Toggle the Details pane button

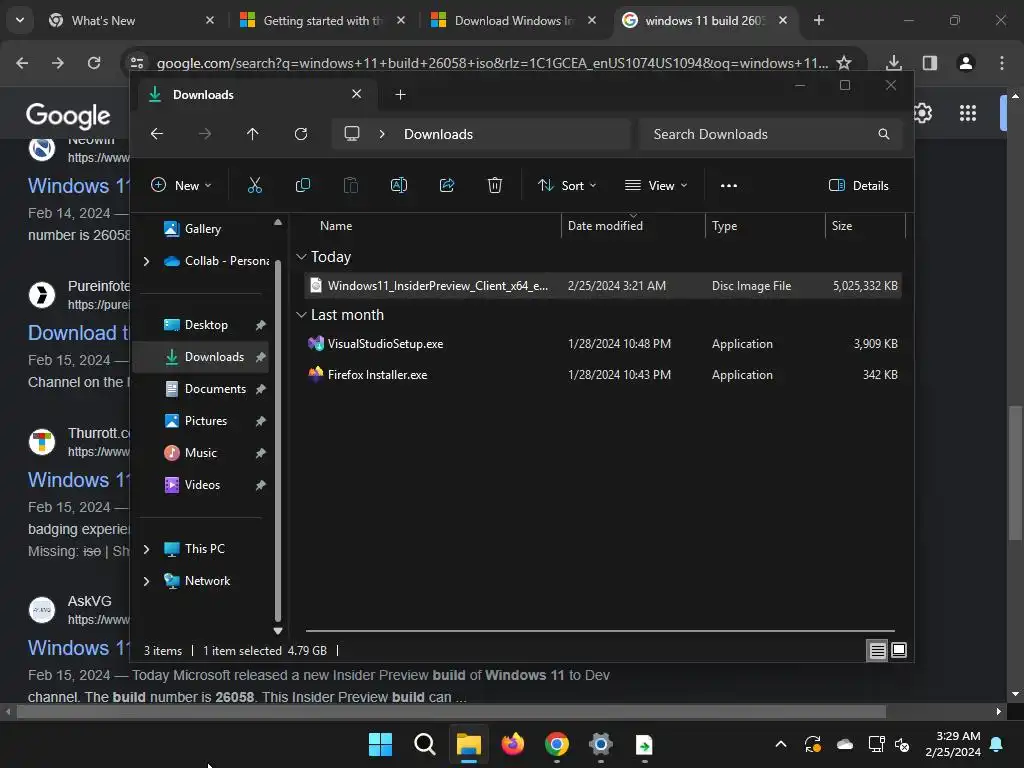point(858,185)
